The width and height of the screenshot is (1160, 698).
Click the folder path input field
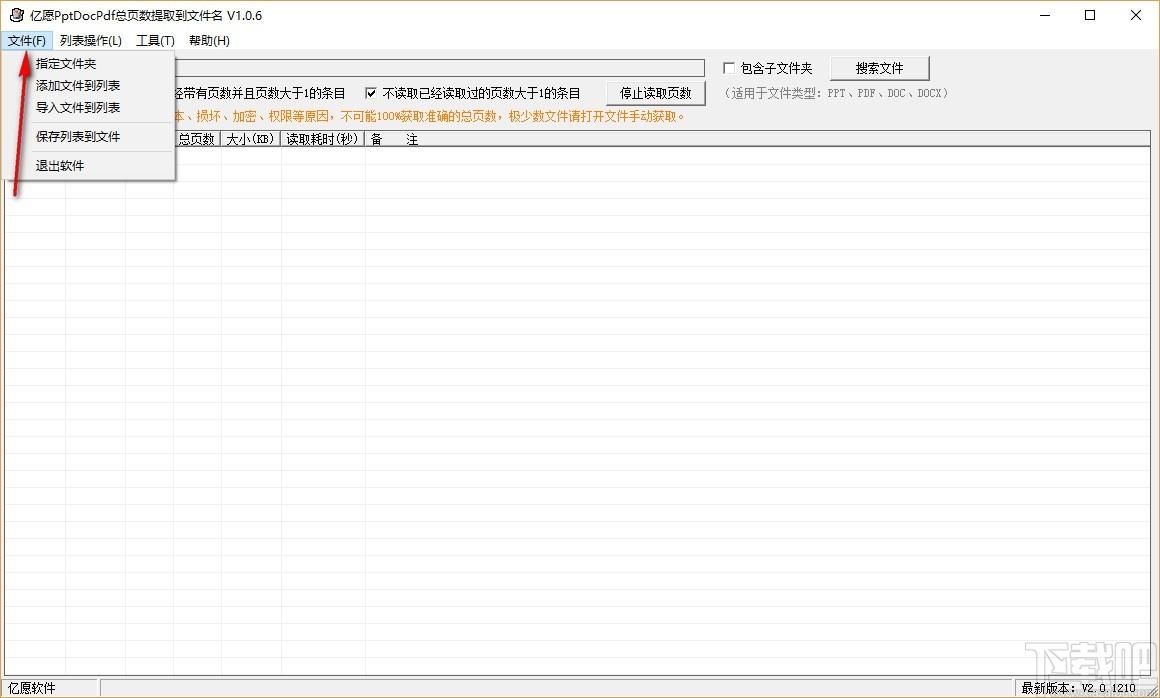[x=439, y=68]
